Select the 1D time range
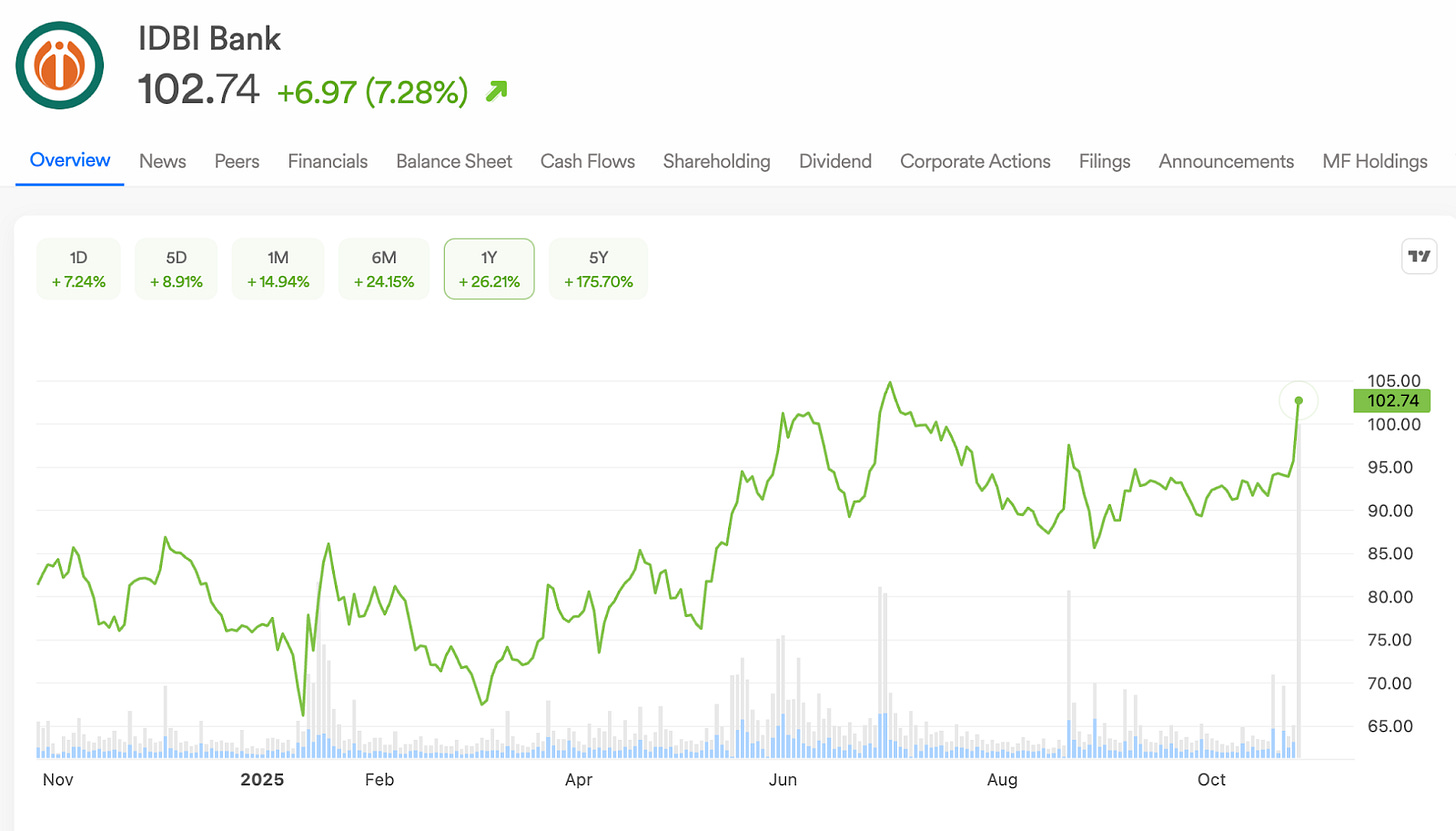The height and width of the screenshot is (831, 1456). (78, 269)
